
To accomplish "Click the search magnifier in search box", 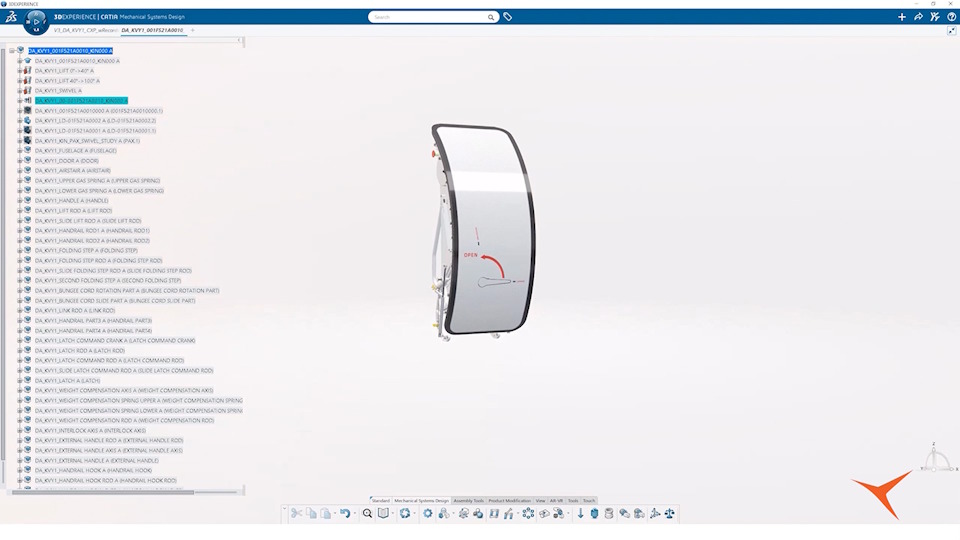I will pyautogui.click(x=490, y=17).
